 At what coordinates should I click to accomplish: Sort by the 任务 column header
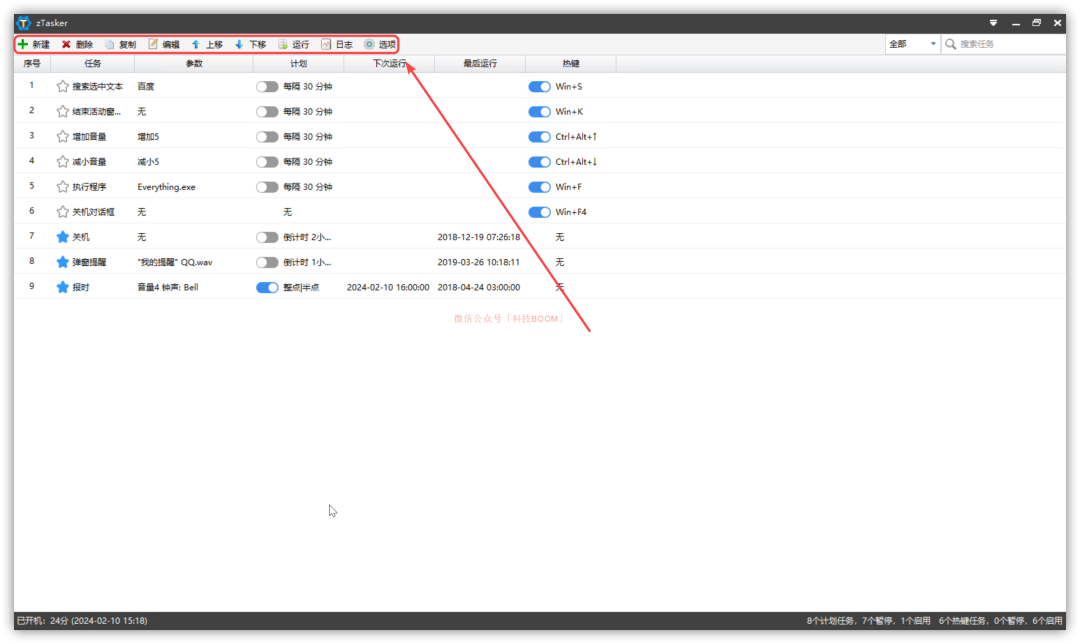(x=93, y=64)
